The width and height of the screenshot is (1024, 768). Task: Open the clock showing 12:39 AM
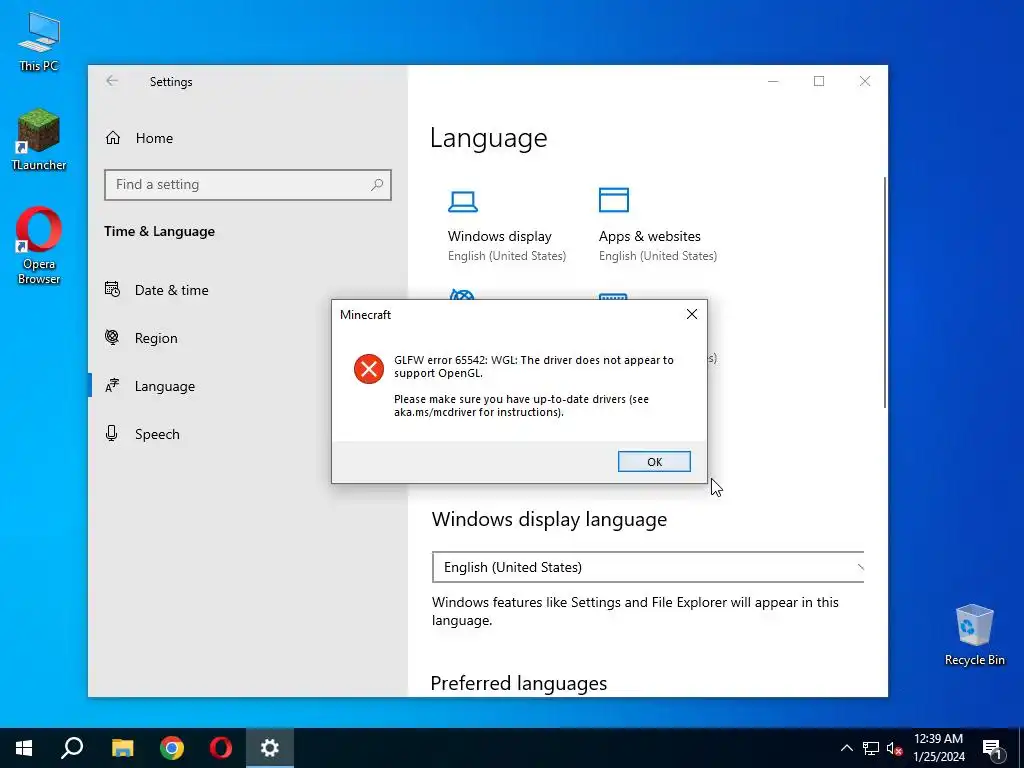click(x=938, y=748)
